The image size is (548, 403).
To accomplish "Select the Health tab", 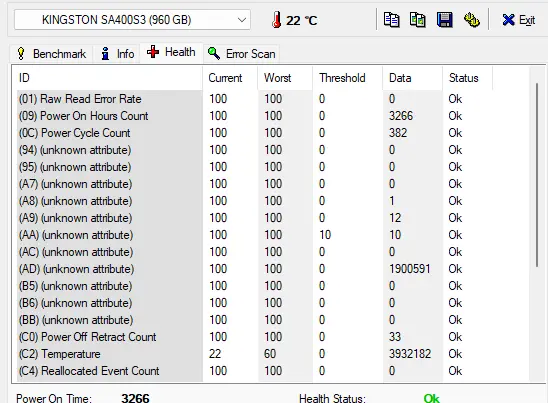I will [x=171, y=52].
